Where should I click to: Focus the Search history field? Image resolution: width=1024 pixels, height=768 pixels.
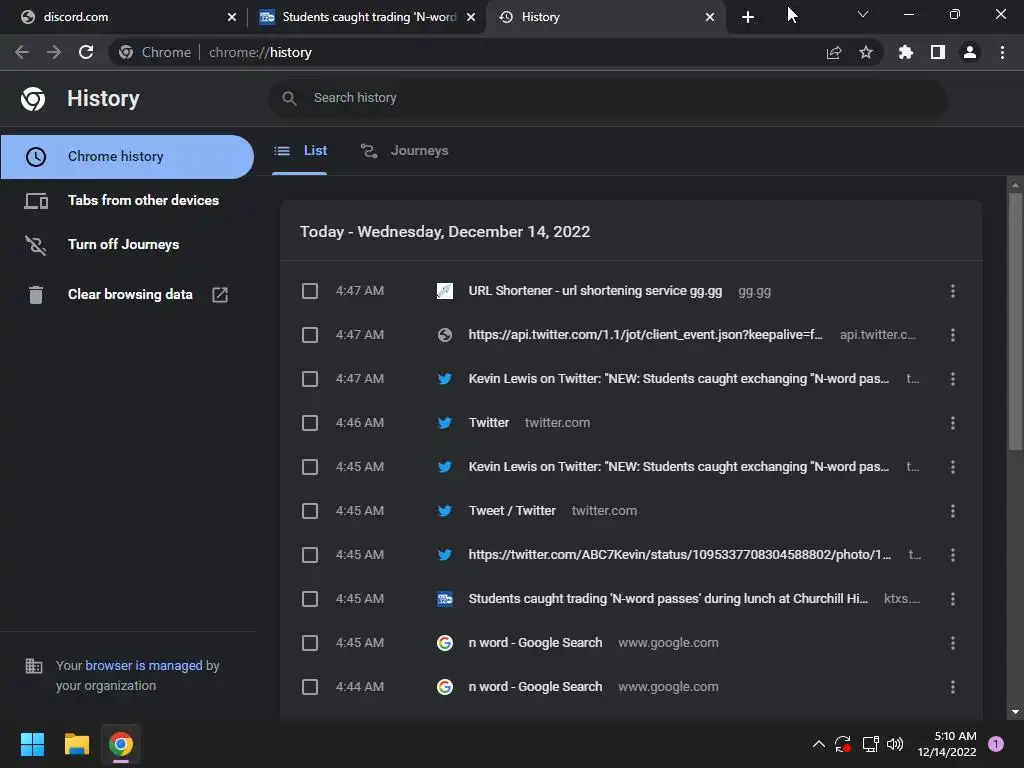click(x=607, y=98)
